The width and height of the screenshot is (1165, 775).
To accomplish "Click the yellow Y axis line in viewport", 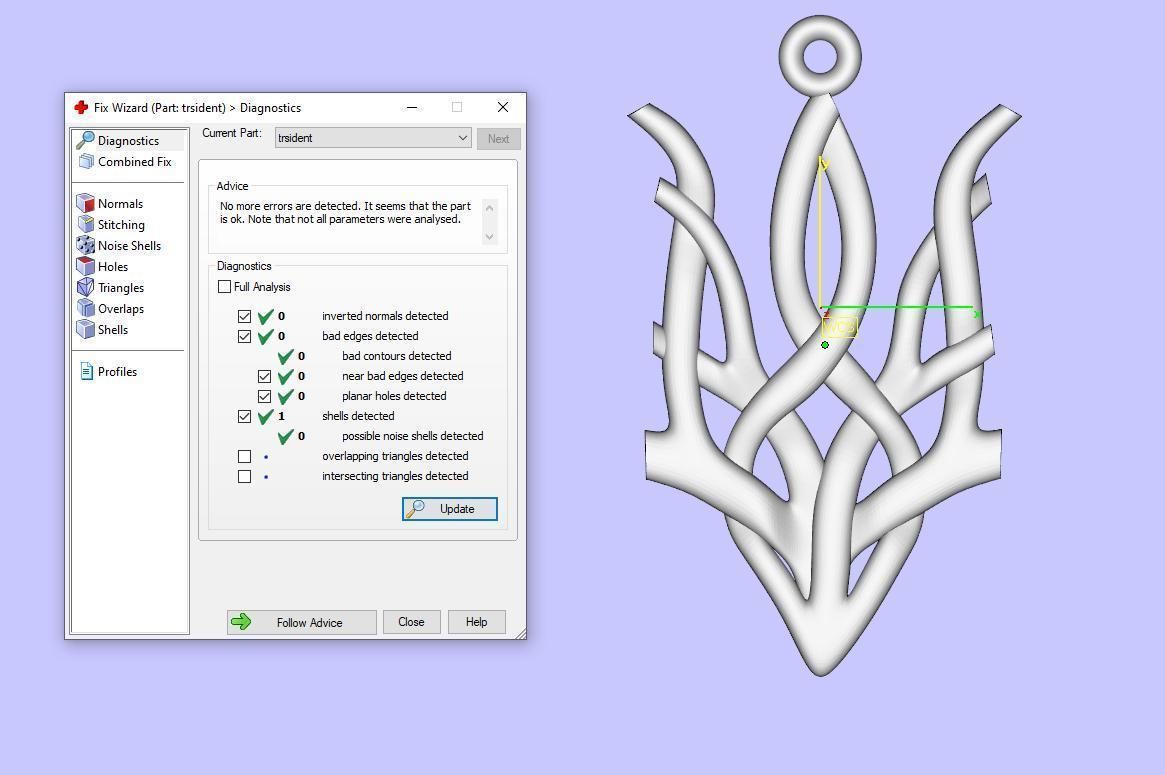I will tap(820, 232).
